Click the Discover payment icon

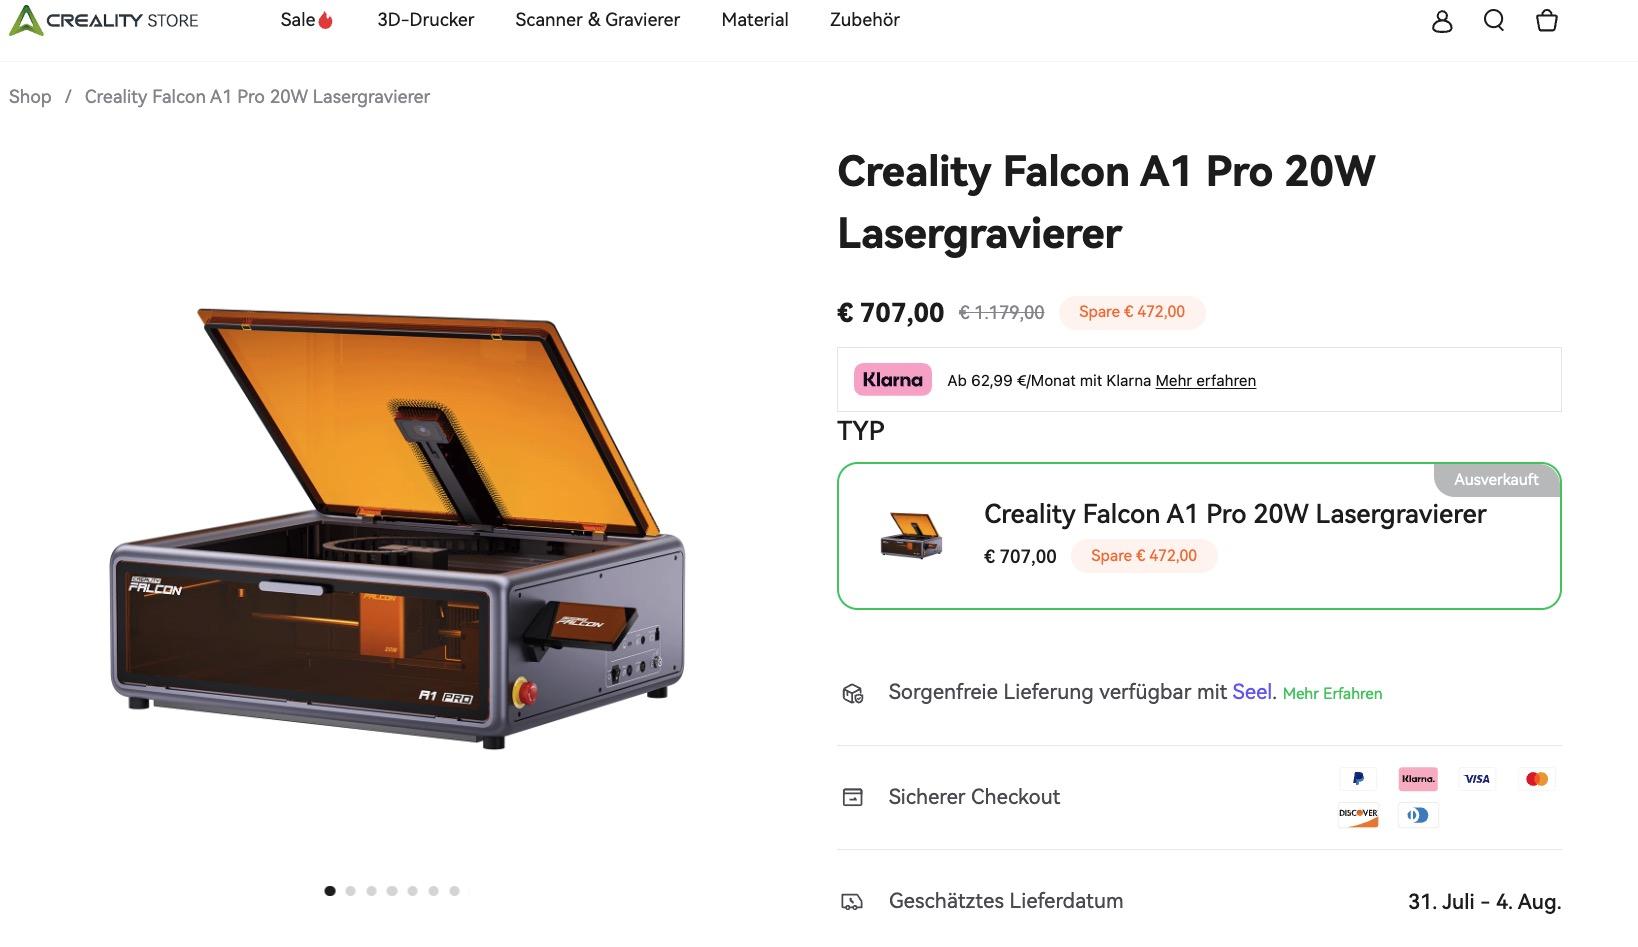(x=1358, y=815)
